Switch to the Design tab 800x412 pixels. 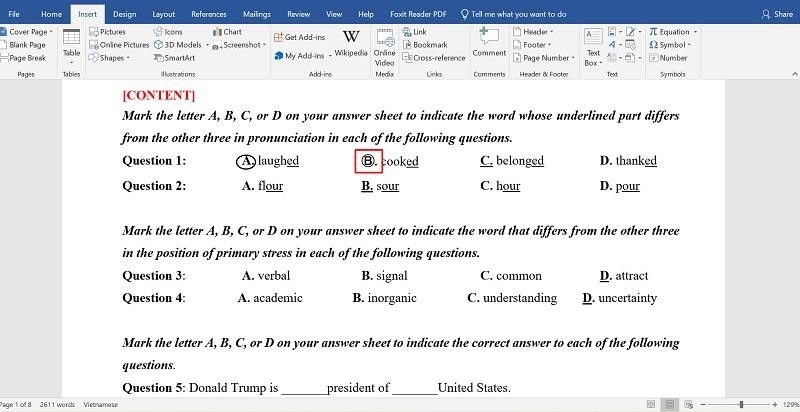click(x=124, y=14)
